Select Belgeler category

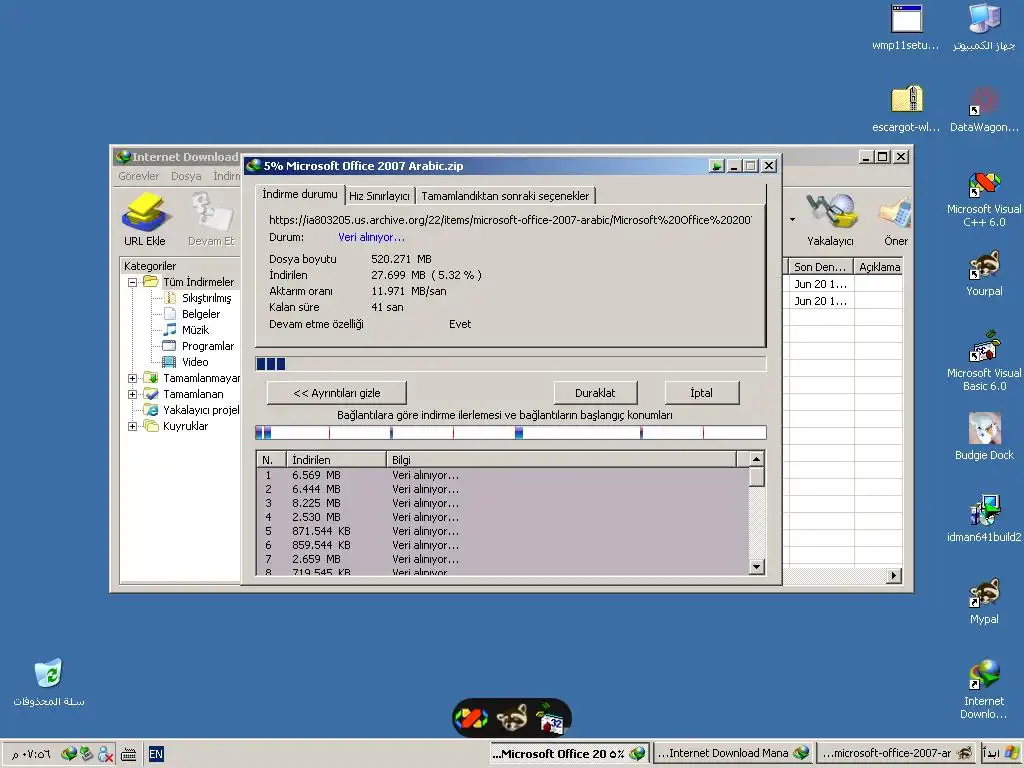200,314
